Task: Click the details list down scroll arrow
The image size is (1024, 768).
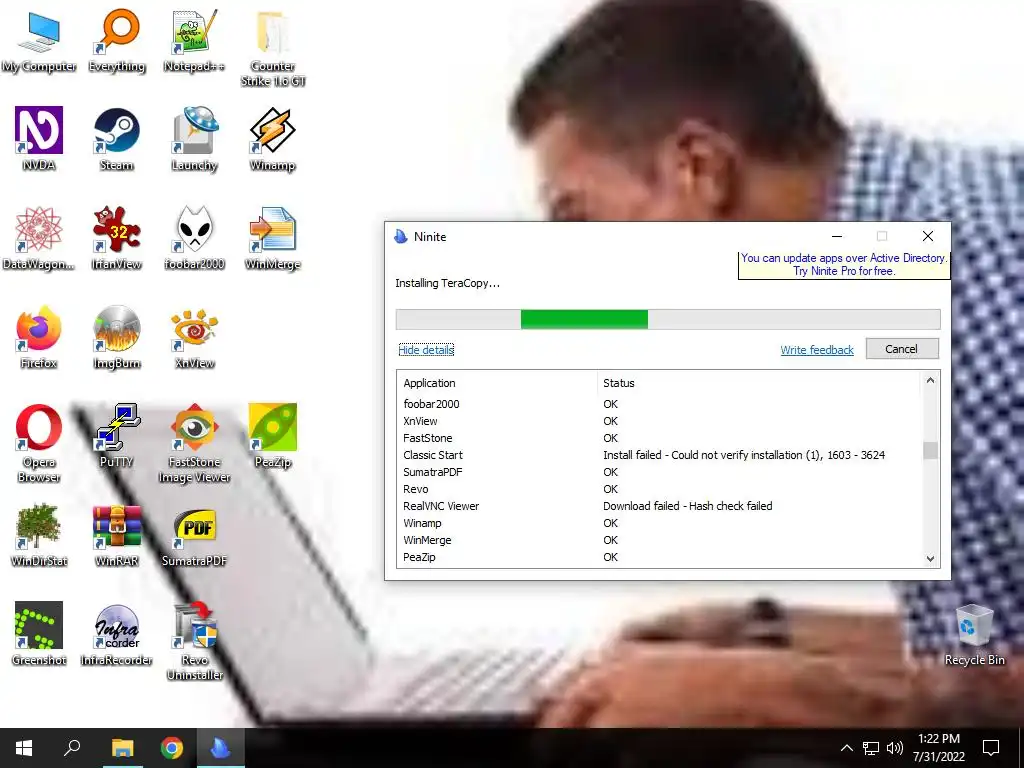Action: [930, 558]
